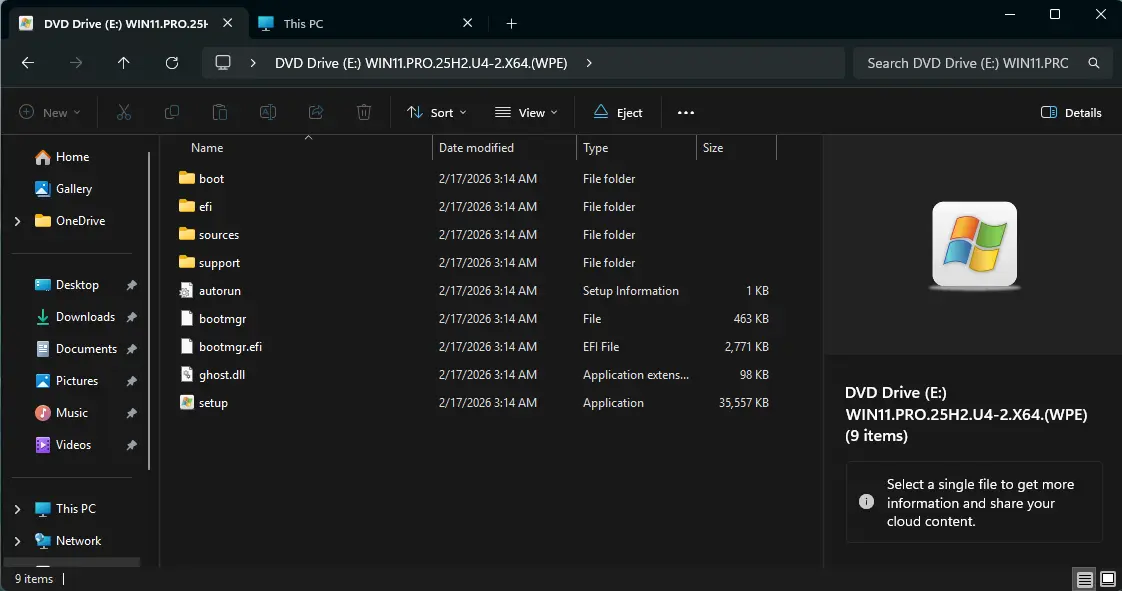Click the Copy icon in toolbar
This screenshot has height=591, width=1122.
(172, 112)
